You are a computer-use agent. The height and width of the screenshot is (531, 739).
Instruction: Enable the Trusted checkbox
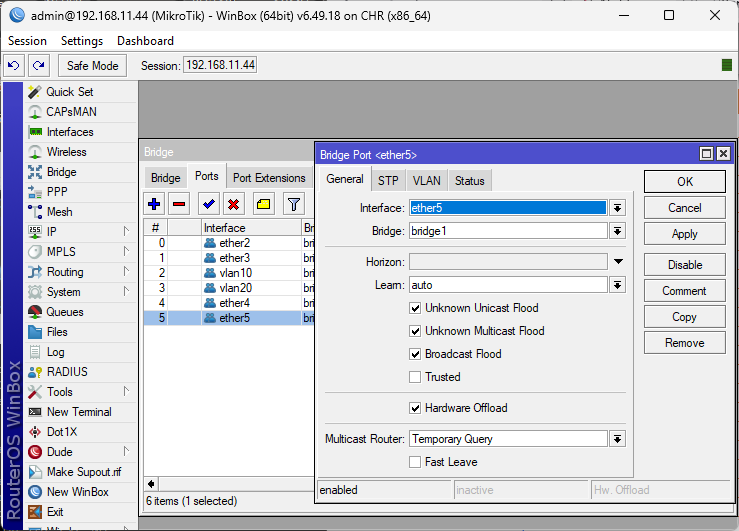pyautogui.click(x=415, y=377)
